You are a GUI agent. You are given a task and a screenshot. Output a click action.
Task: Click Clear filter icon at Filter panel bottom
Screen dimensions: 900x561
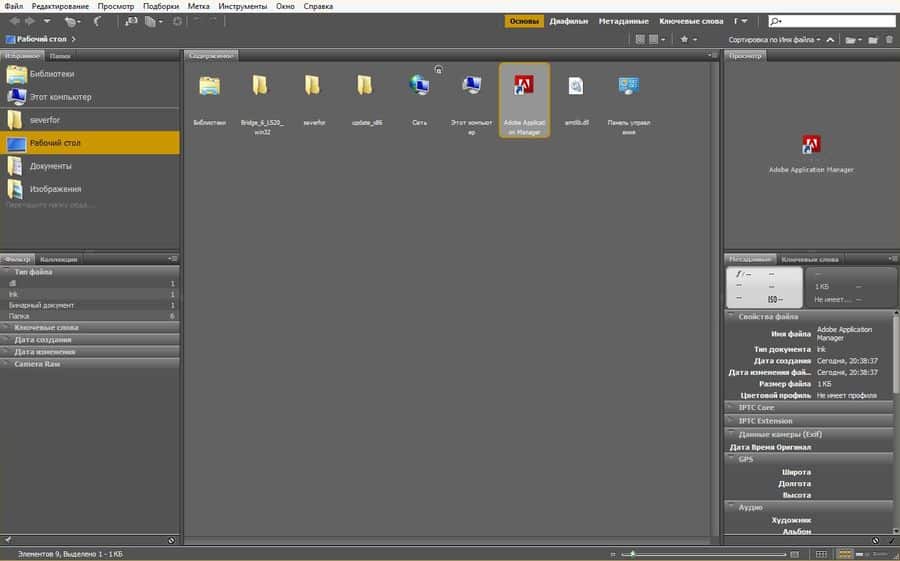click(171, 540)
